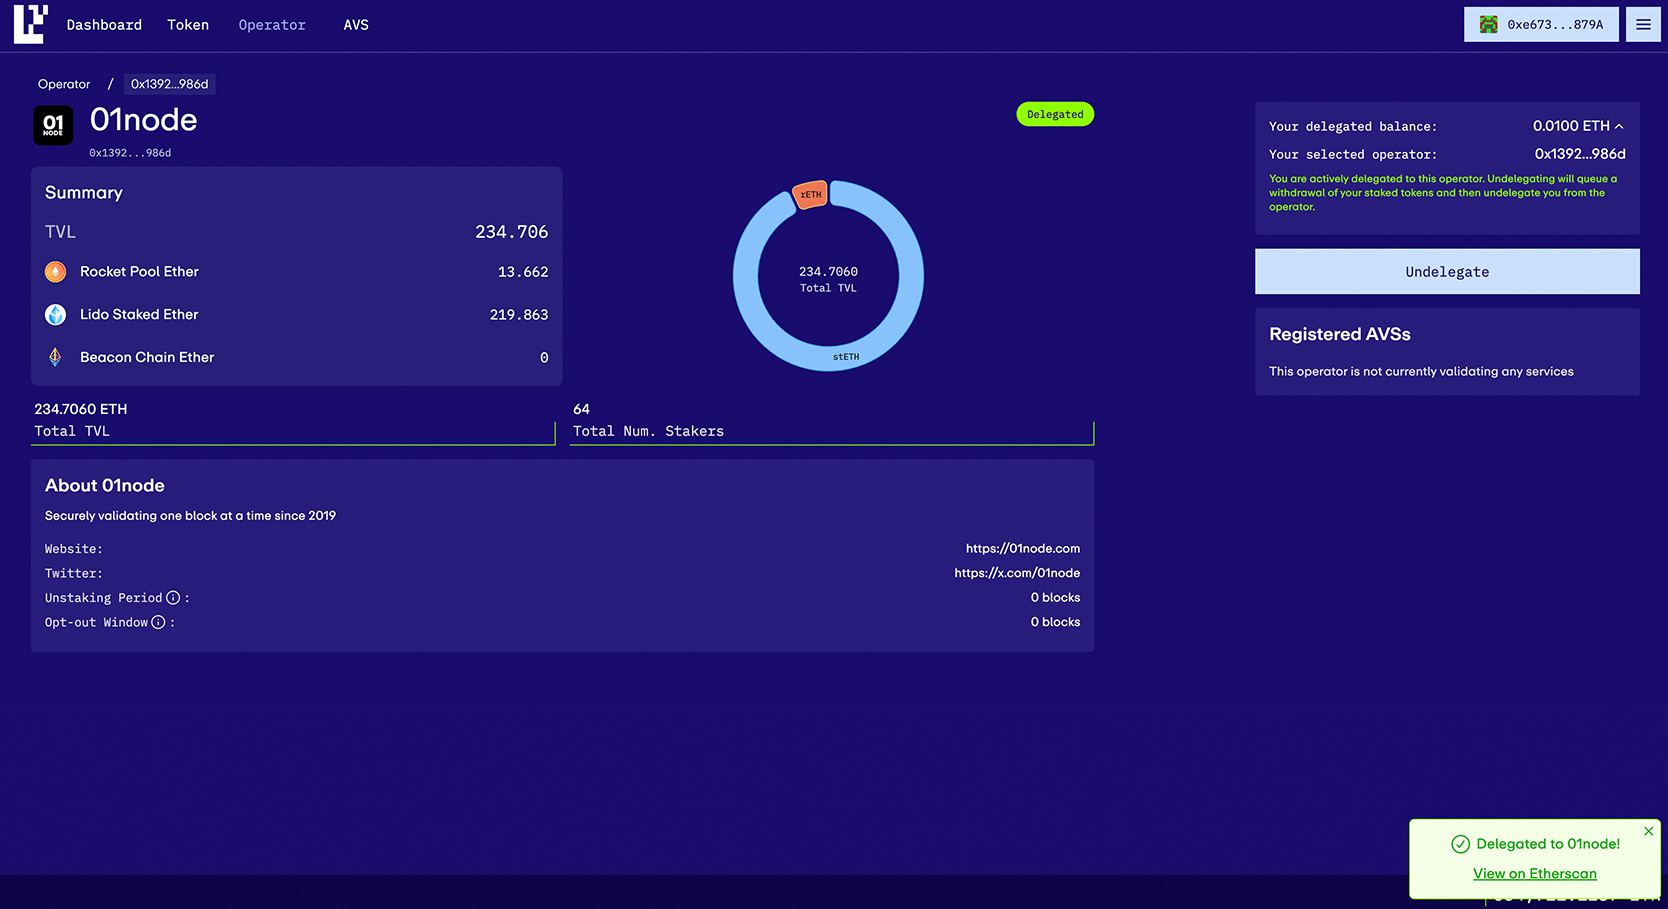Click the 234.7060 ETH total TVL stat
This screenshot has width=1668, height=909.
coord(81,409)
